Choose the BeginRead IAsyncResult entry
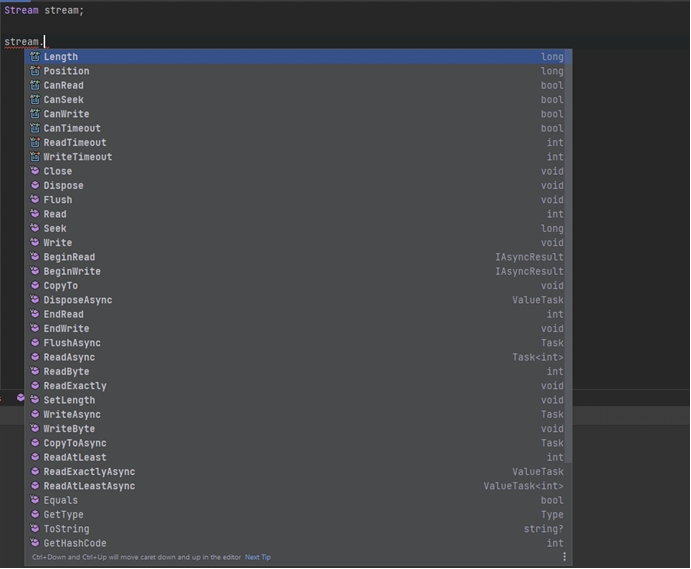 click(69, 257)
